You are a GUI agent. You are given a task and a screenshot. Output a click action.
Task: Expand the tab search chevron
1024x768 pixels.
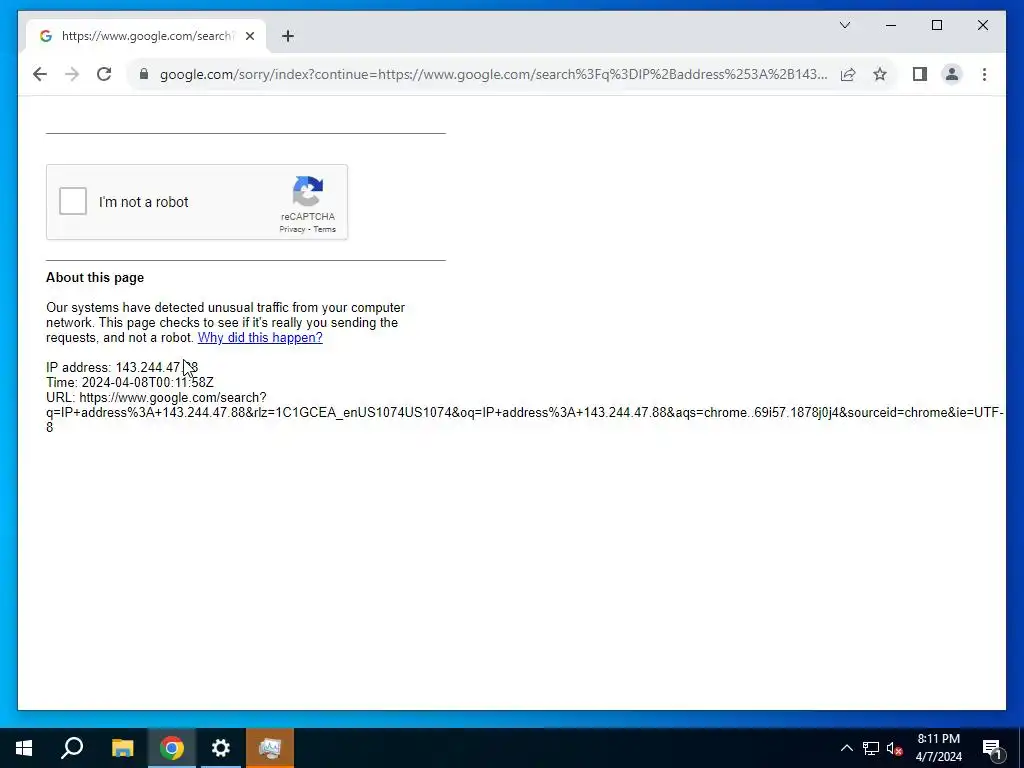coord(844,25)
